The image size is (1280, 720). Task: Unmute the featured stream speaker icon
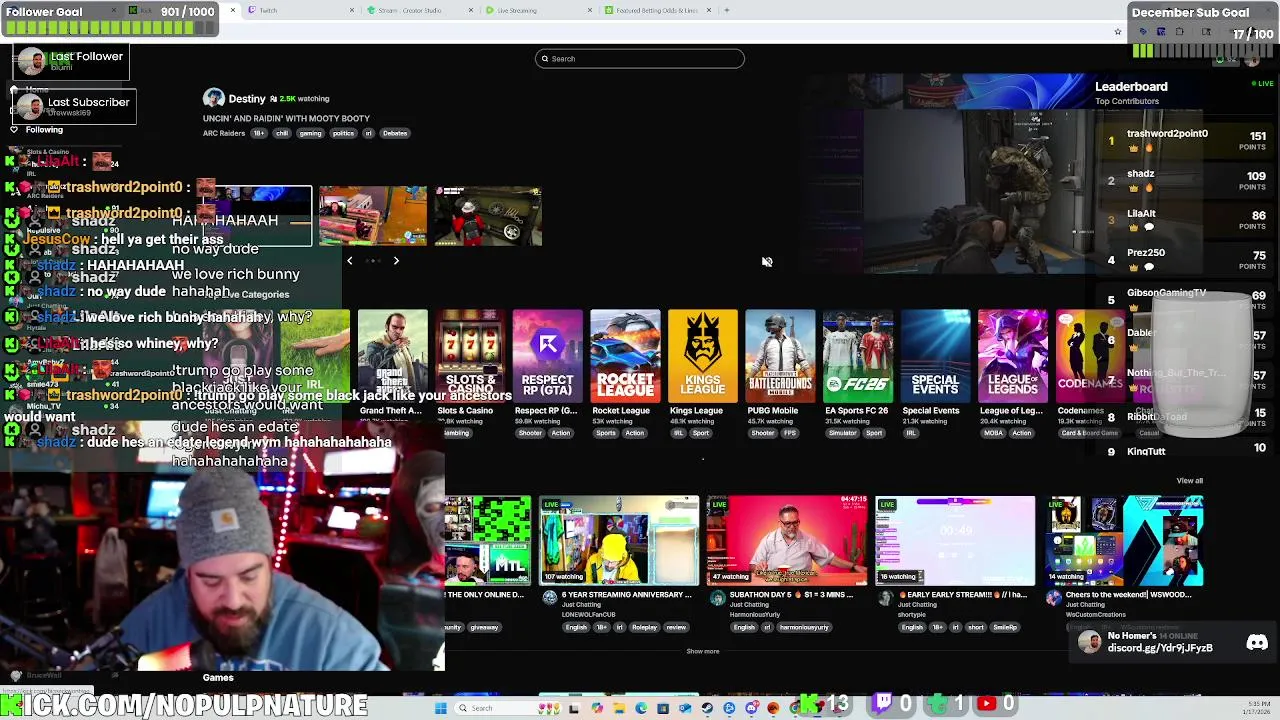click(767, 262)
